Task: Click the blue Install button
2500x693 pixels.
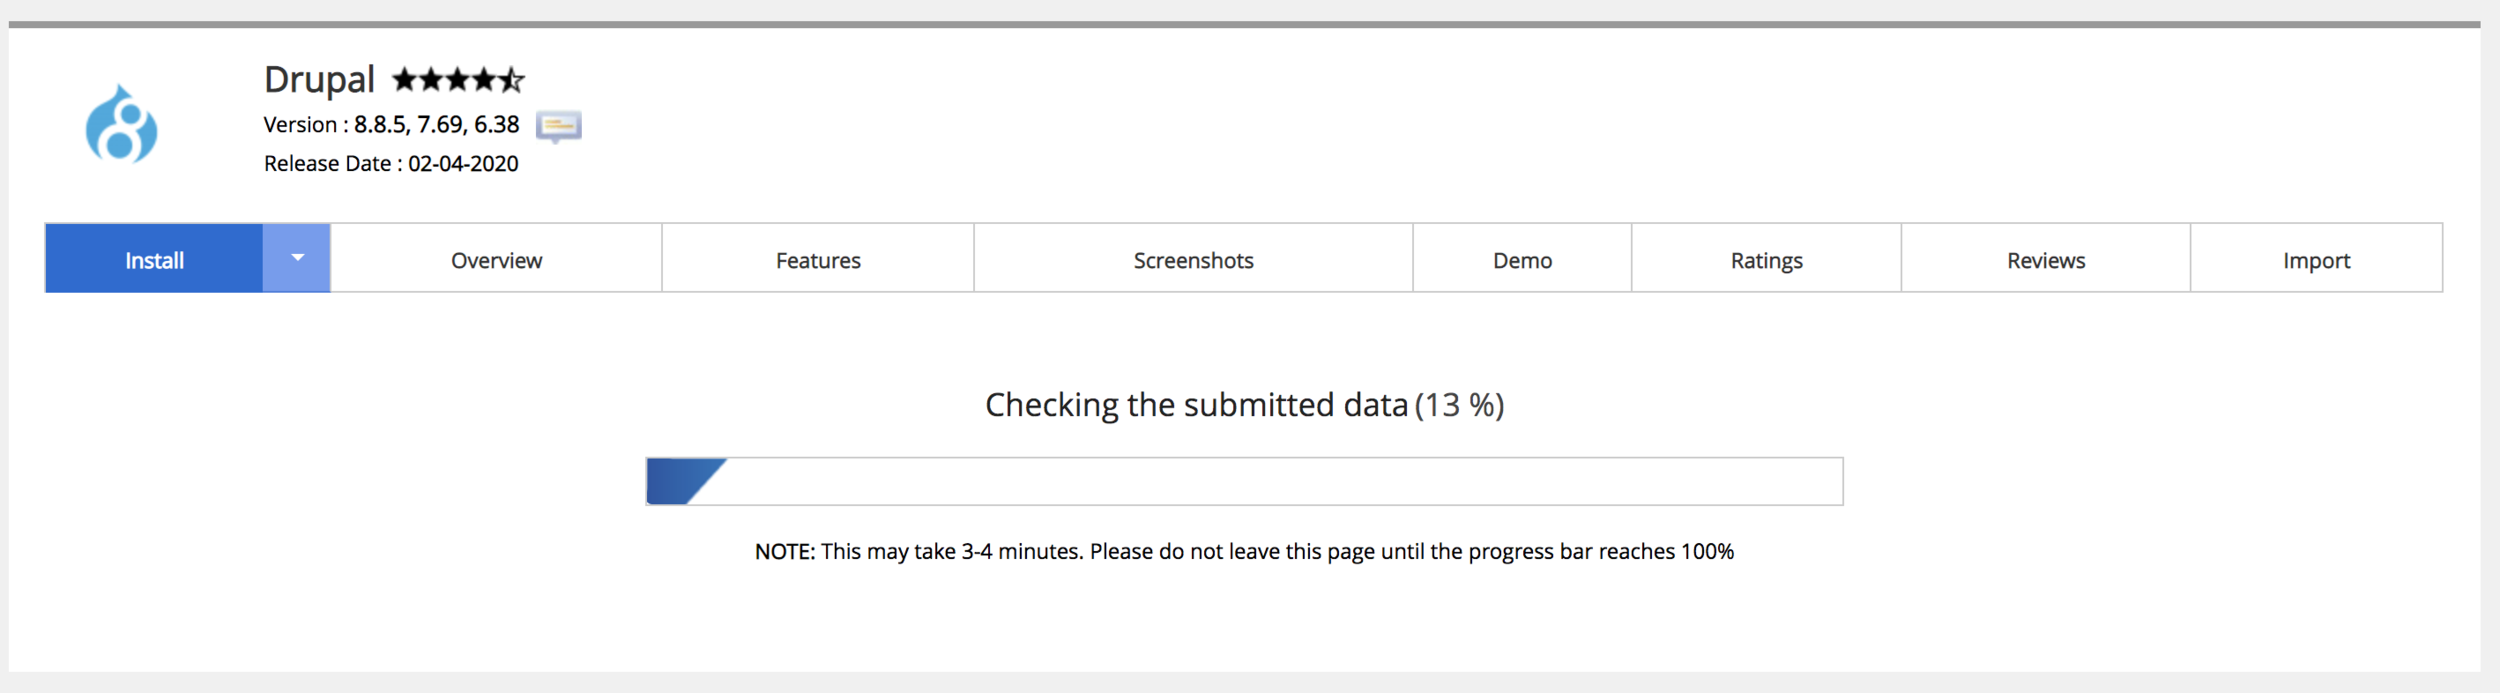Action: 154,259
